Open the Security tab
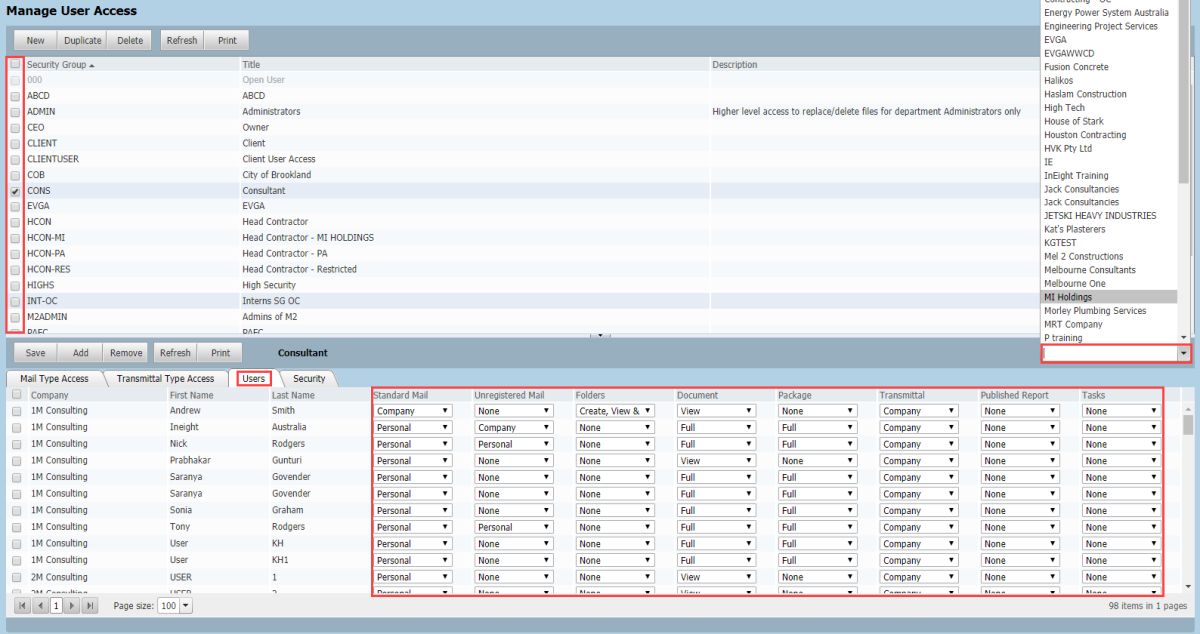Screen dimensions: 1200x634 click(x=309, y=379)
